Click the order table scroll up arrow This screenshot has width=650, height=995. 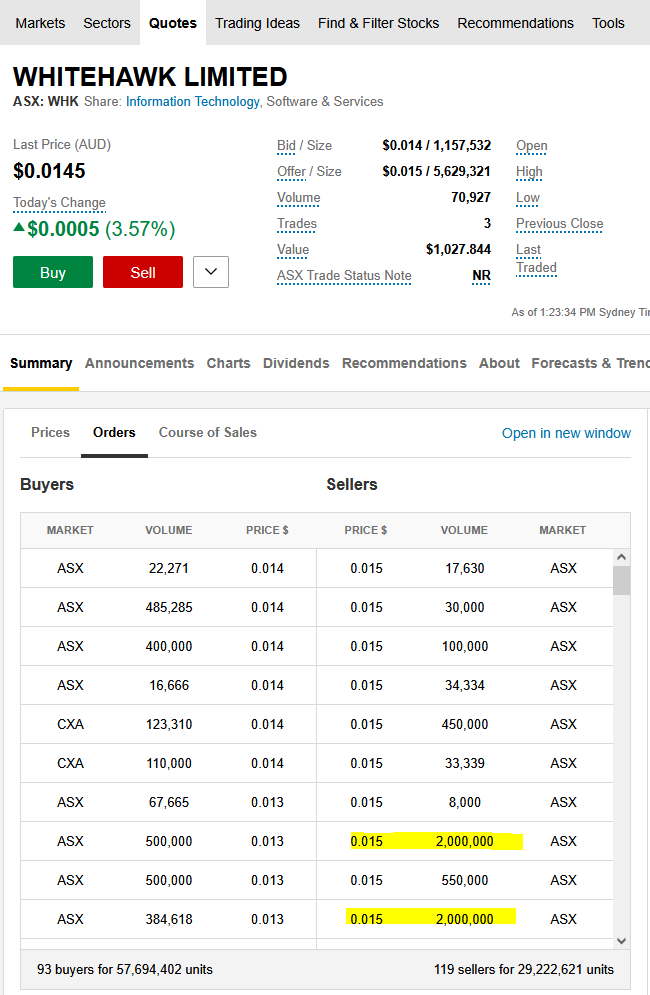click(x=621, y=557)
